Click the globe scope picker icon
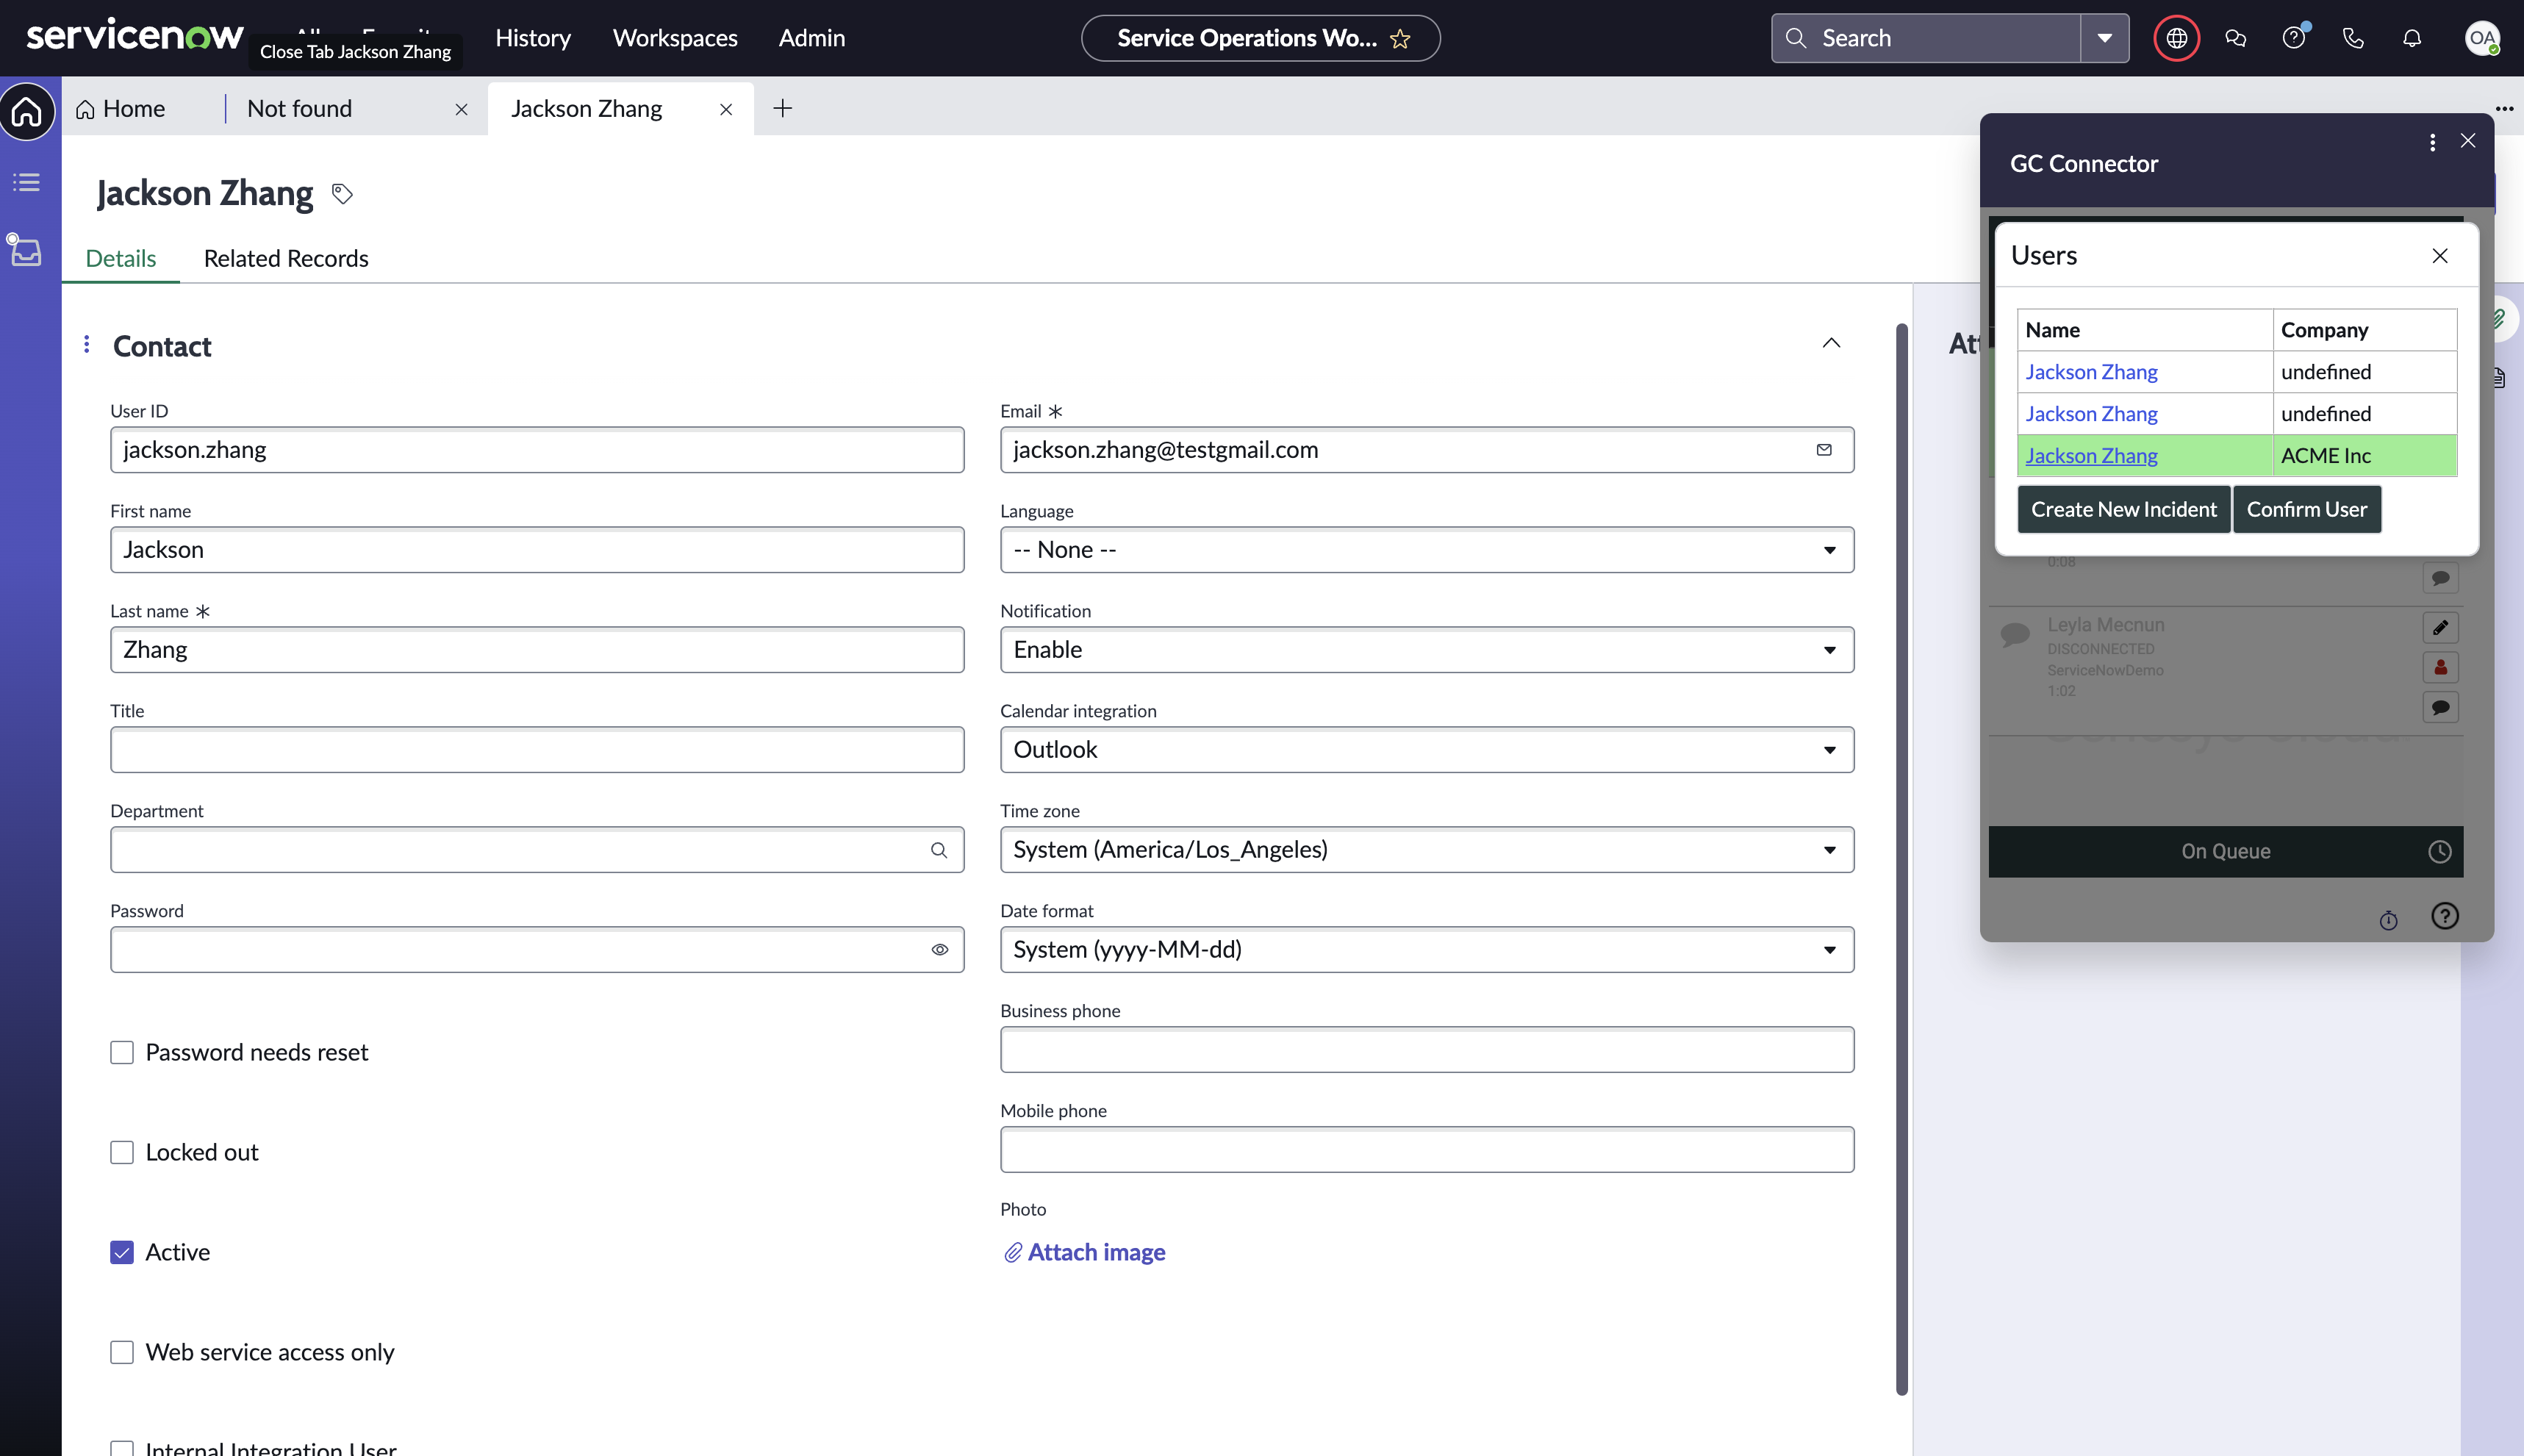 tap(2176, 38)
